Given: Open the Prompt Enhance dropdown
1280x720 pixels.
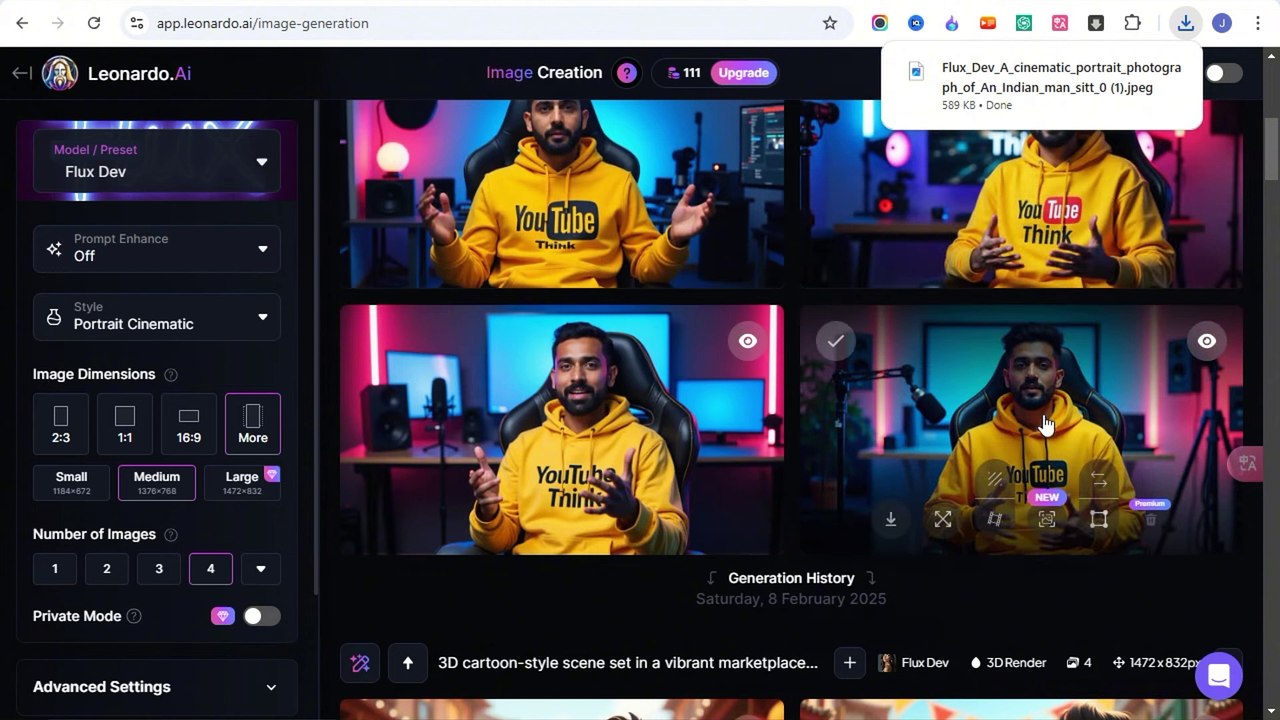Looking at the screenshot, I should (x=157, y=248).
